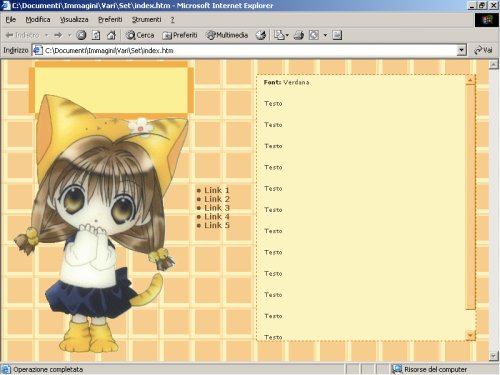Follow the Link 3 hyperlink
Image resolution: width=500 pixels, height=375 pixels.
(x=217, y=208)
